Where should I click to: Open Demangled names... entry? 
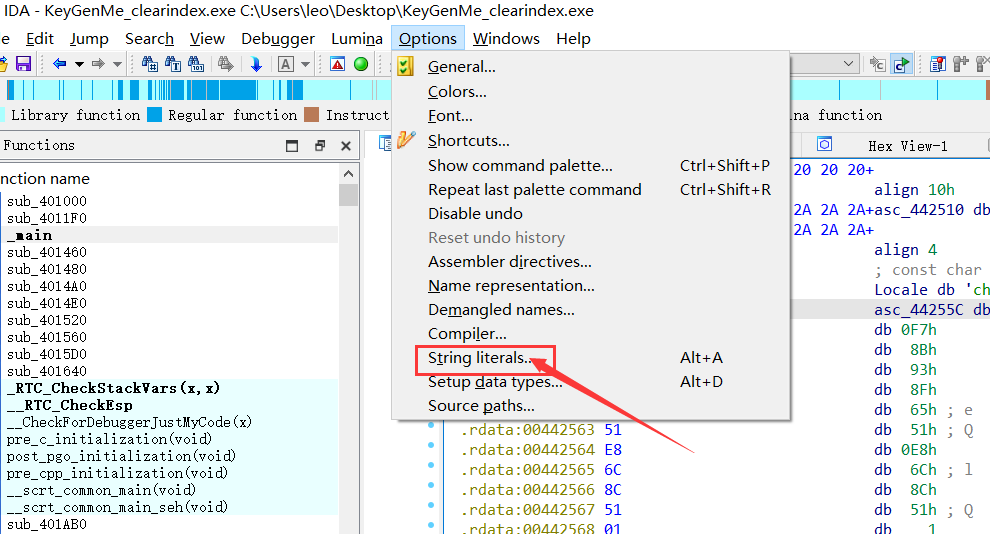[590, 309]
